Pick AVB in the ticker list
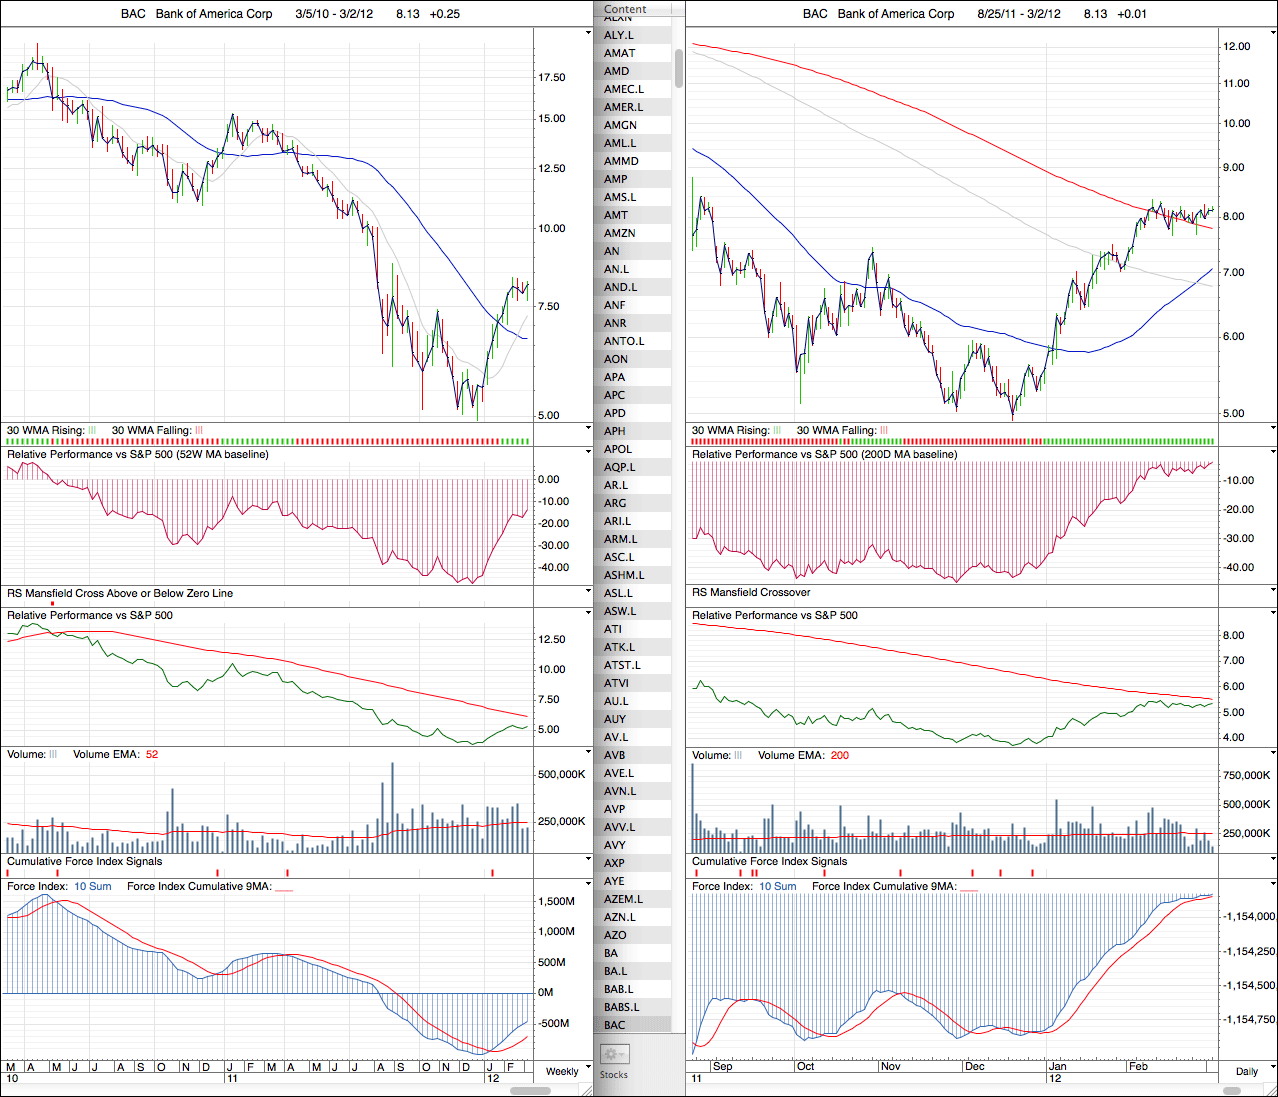The width and height of the screenshot is (1278, 1097). point(614,755)
